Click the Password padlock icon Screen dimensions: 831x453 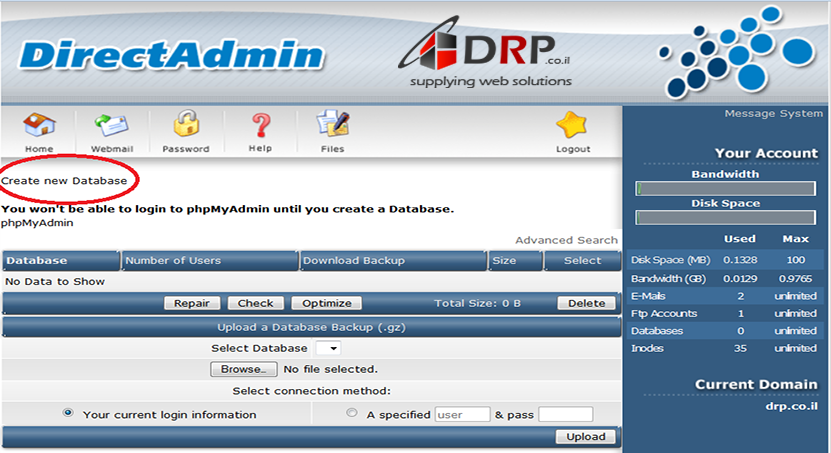186,125
